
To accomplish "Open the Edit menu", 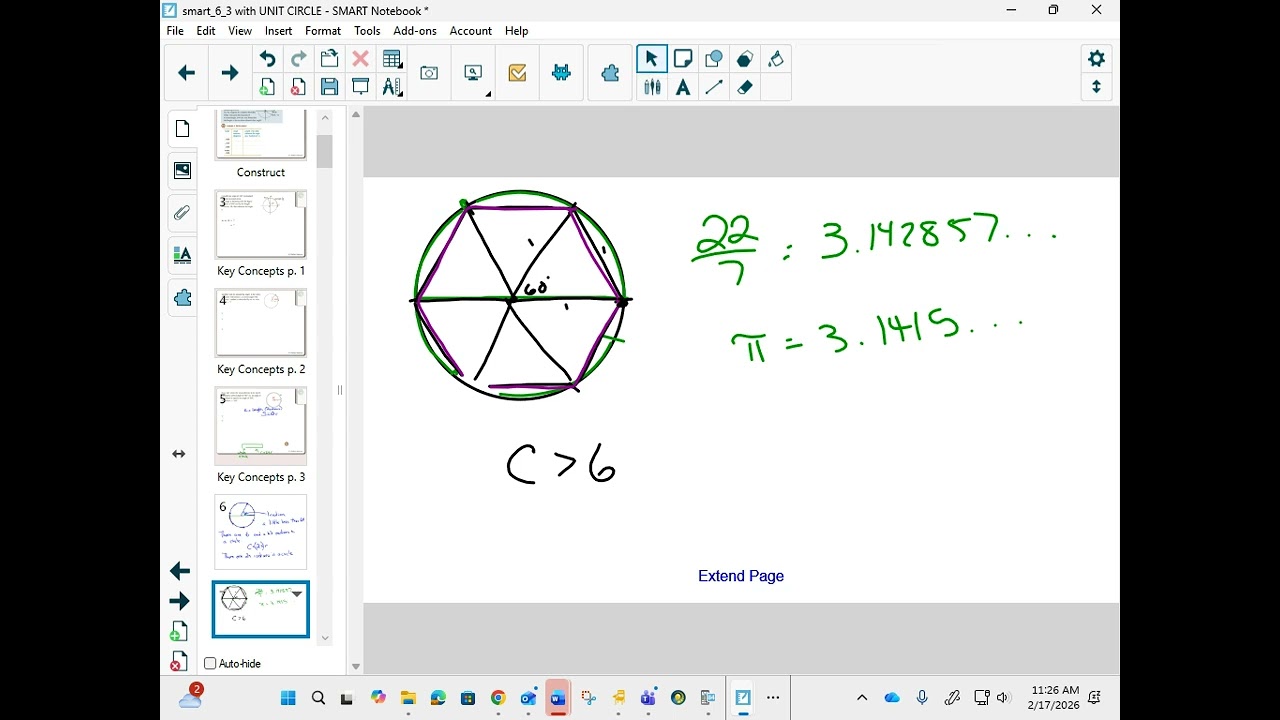I will tap(206, 31).
